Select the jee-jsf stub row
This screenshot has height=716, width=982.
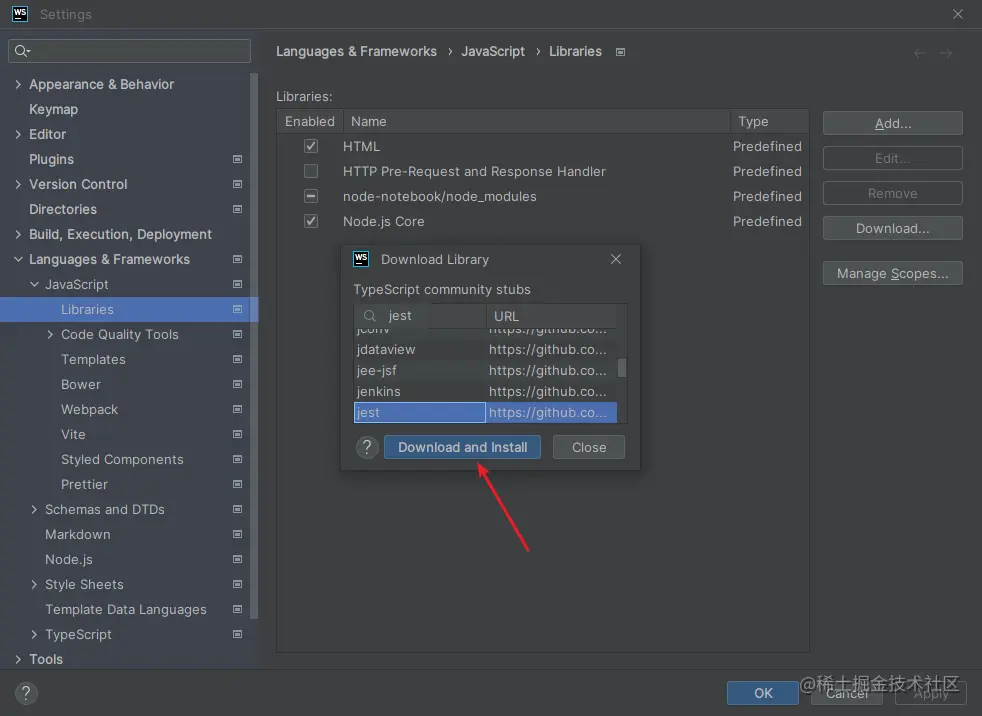[x=485, y=370]
